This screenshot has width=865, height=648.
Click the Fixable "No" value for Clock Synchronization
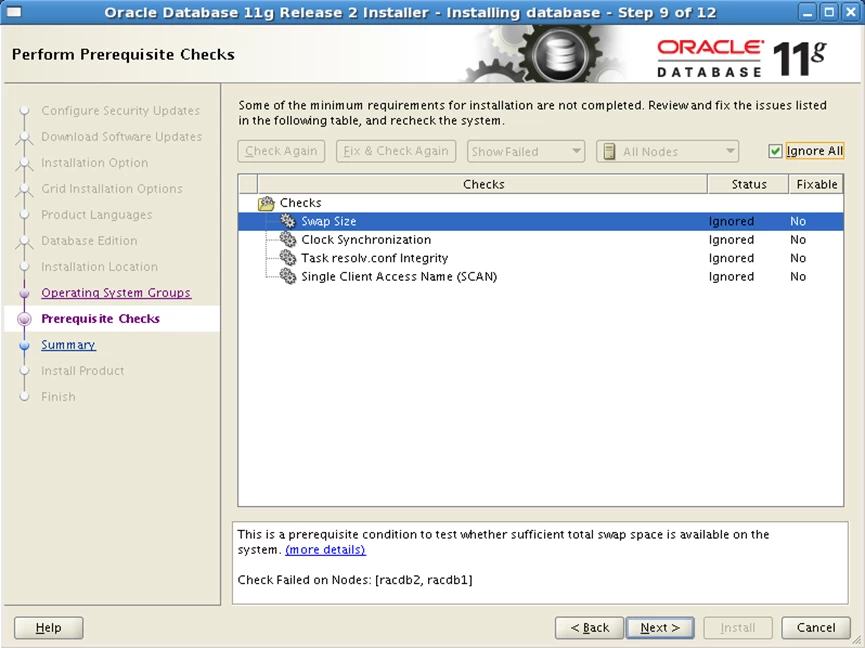pyautogui.click(x=798, y=240)
